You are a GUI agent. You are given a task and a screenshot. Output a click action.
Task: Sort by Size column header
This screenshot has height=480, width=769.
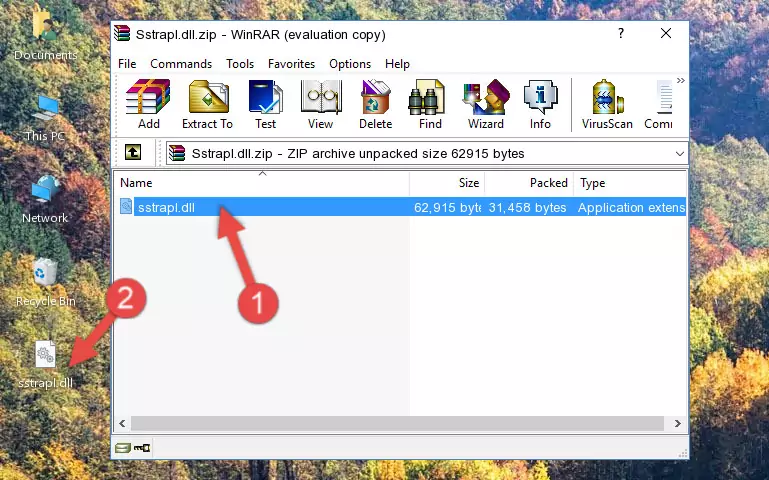pos(447,183)
